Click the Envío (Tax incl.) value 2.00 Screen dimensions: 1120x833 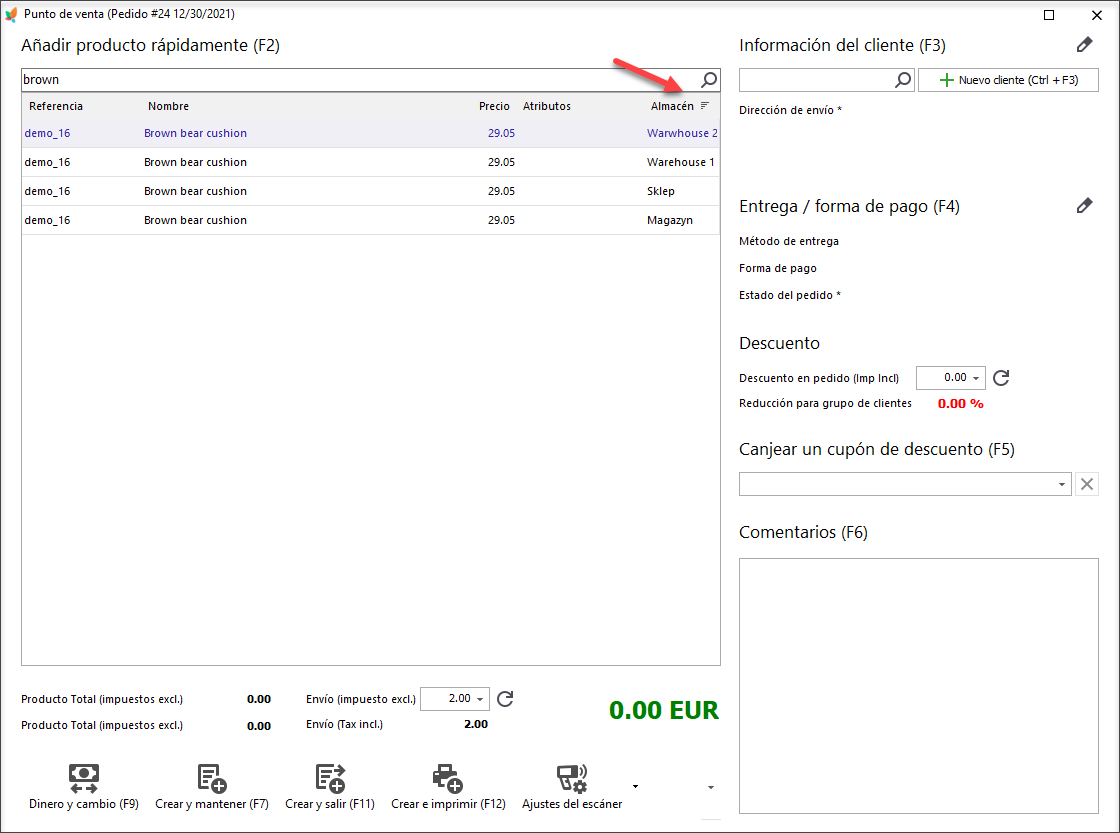476,724
